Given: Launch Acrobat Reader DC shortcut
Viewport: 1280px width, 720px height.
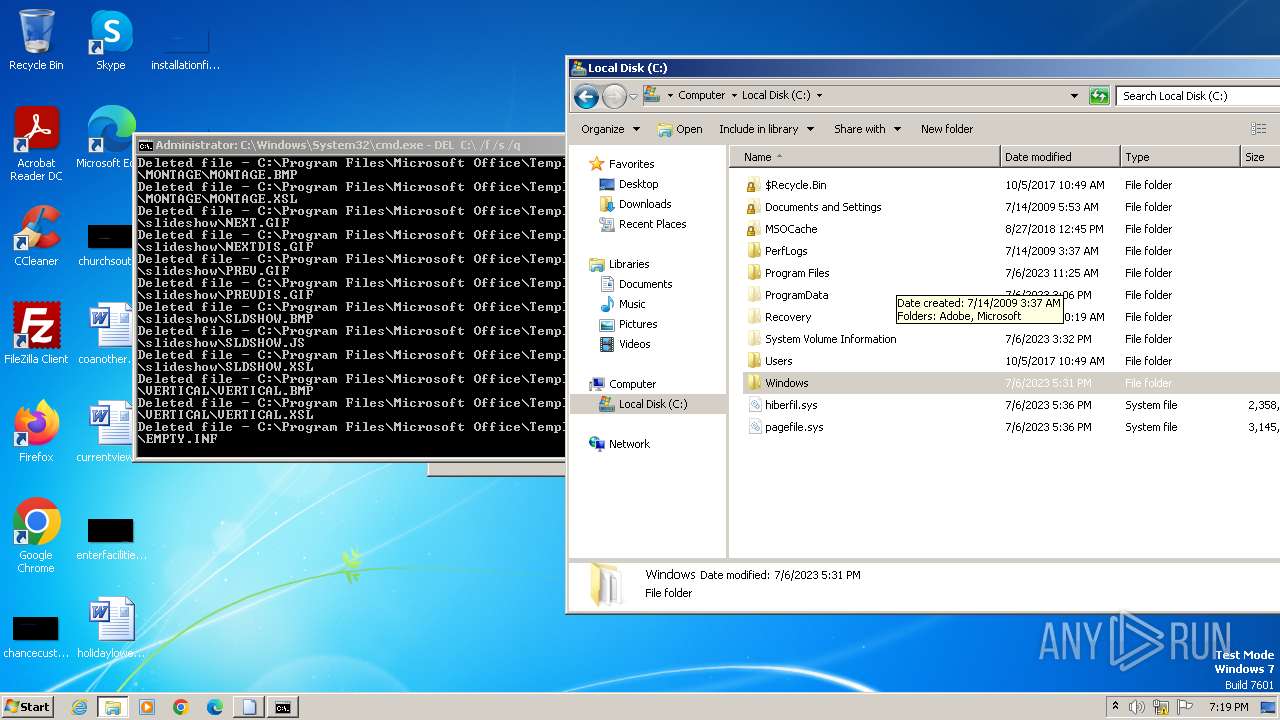Looking at the screenshot, I should (x=36, y=144).
